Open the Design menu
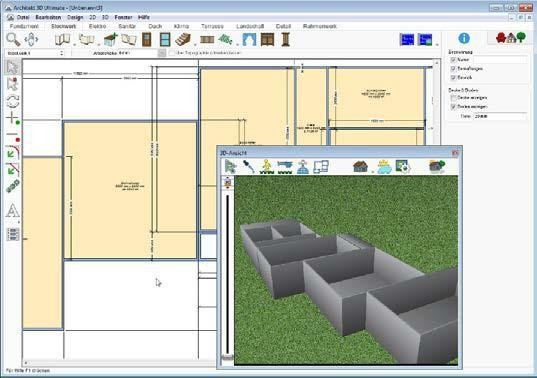 [x=75, y=17]
